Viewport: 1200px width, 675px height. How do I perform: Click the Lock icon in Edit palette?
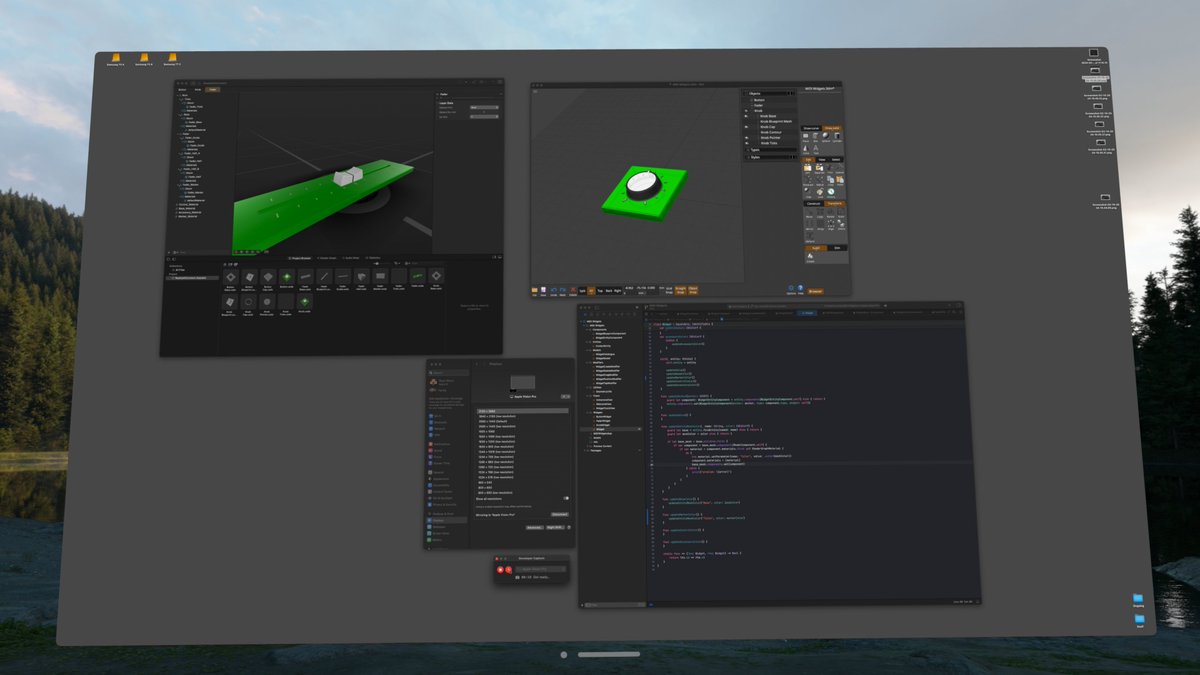point(820,191)
